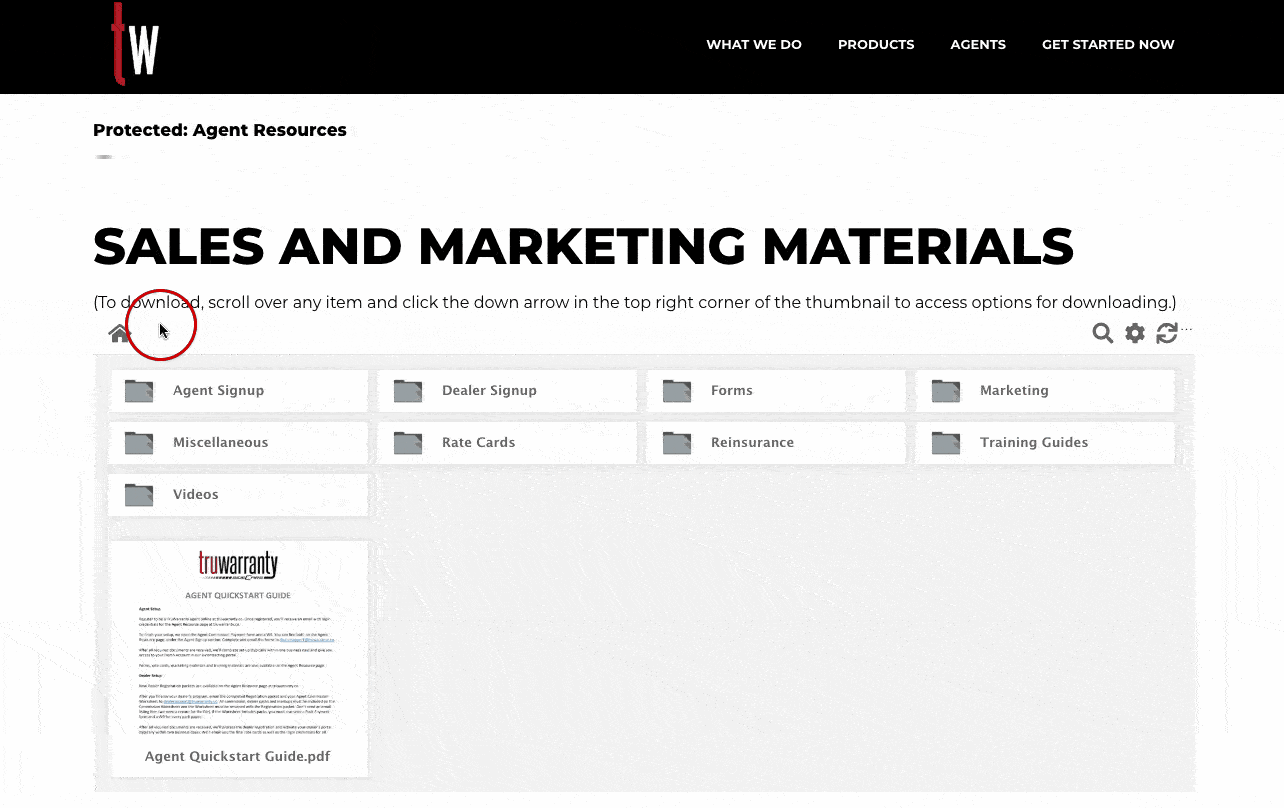Open the Marketing folder label

tap(1014, 391)
